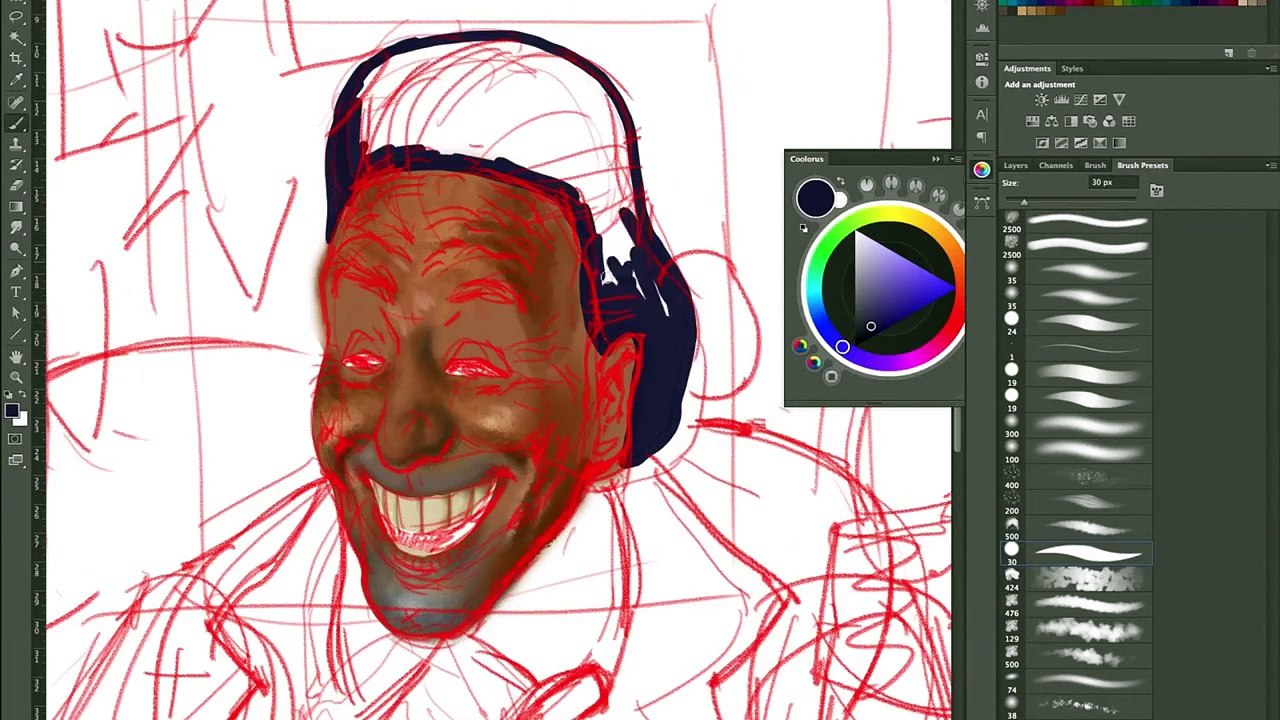The width and height of the screenshot is (1280, 720).
Task: Select the Lasso tool
Action: coord(16,17)
